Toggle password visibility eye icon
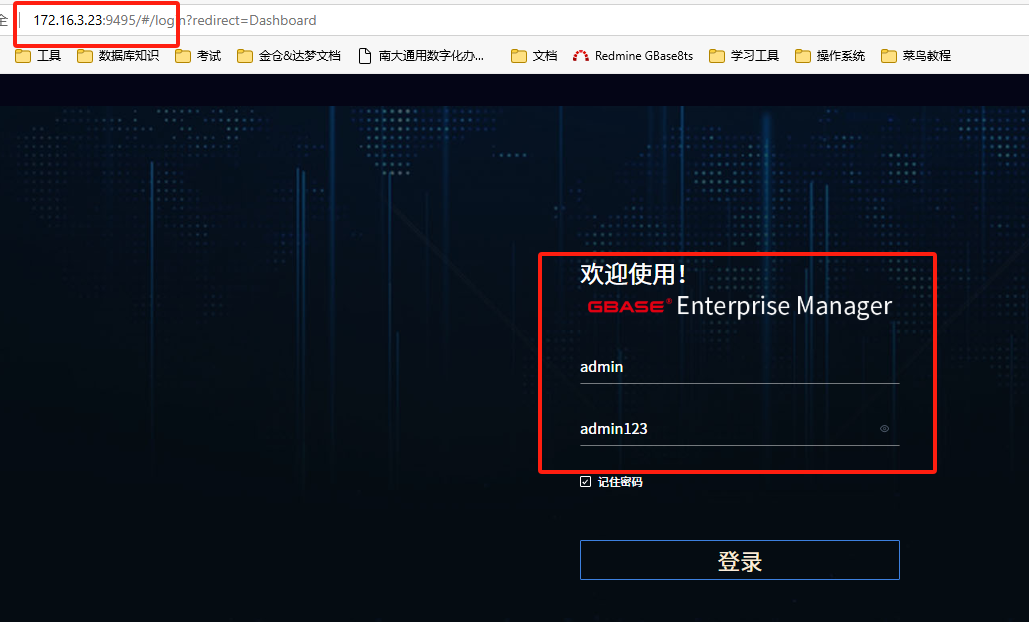Image resolution: width=1029 pixels, height=622 pixels. point(884,429)
